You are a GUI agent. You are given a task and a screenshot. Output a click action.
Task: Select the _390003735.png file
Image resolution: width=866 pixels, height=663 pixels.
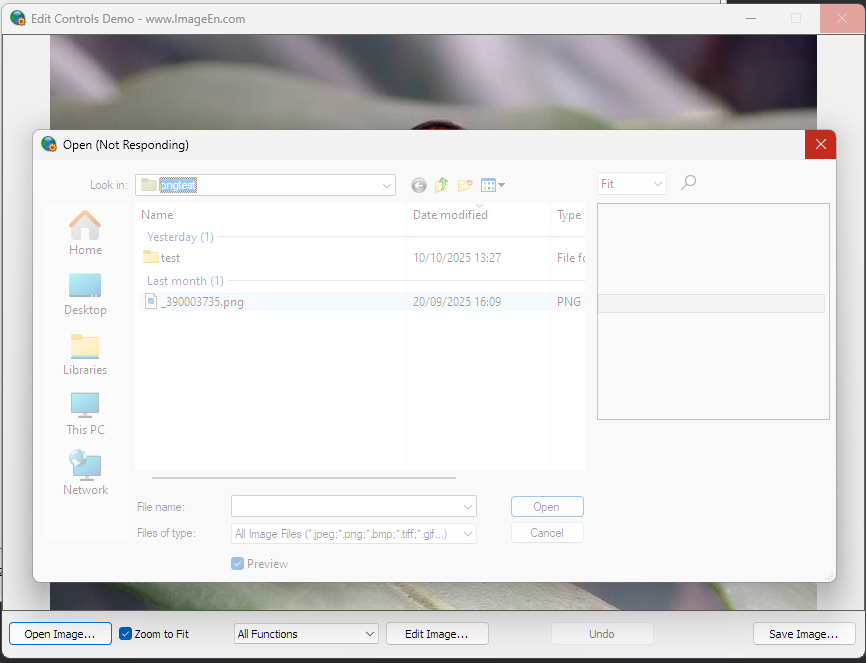(201, 302)
